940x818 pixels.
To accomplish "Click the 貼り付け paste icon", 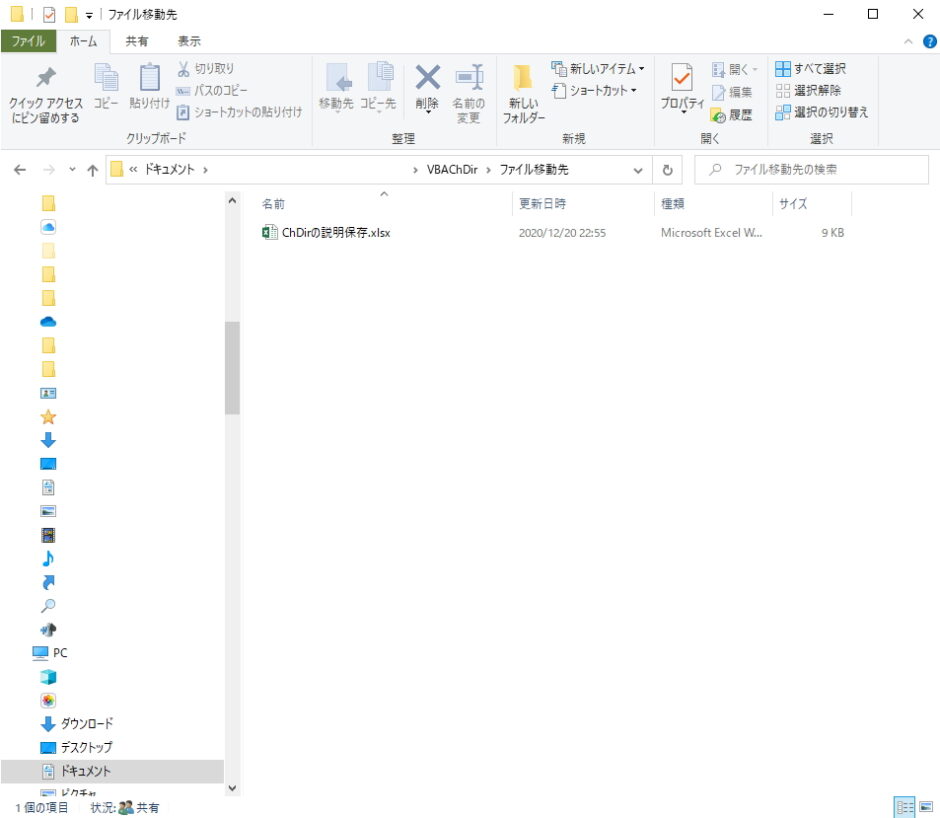I will (149, 78).
